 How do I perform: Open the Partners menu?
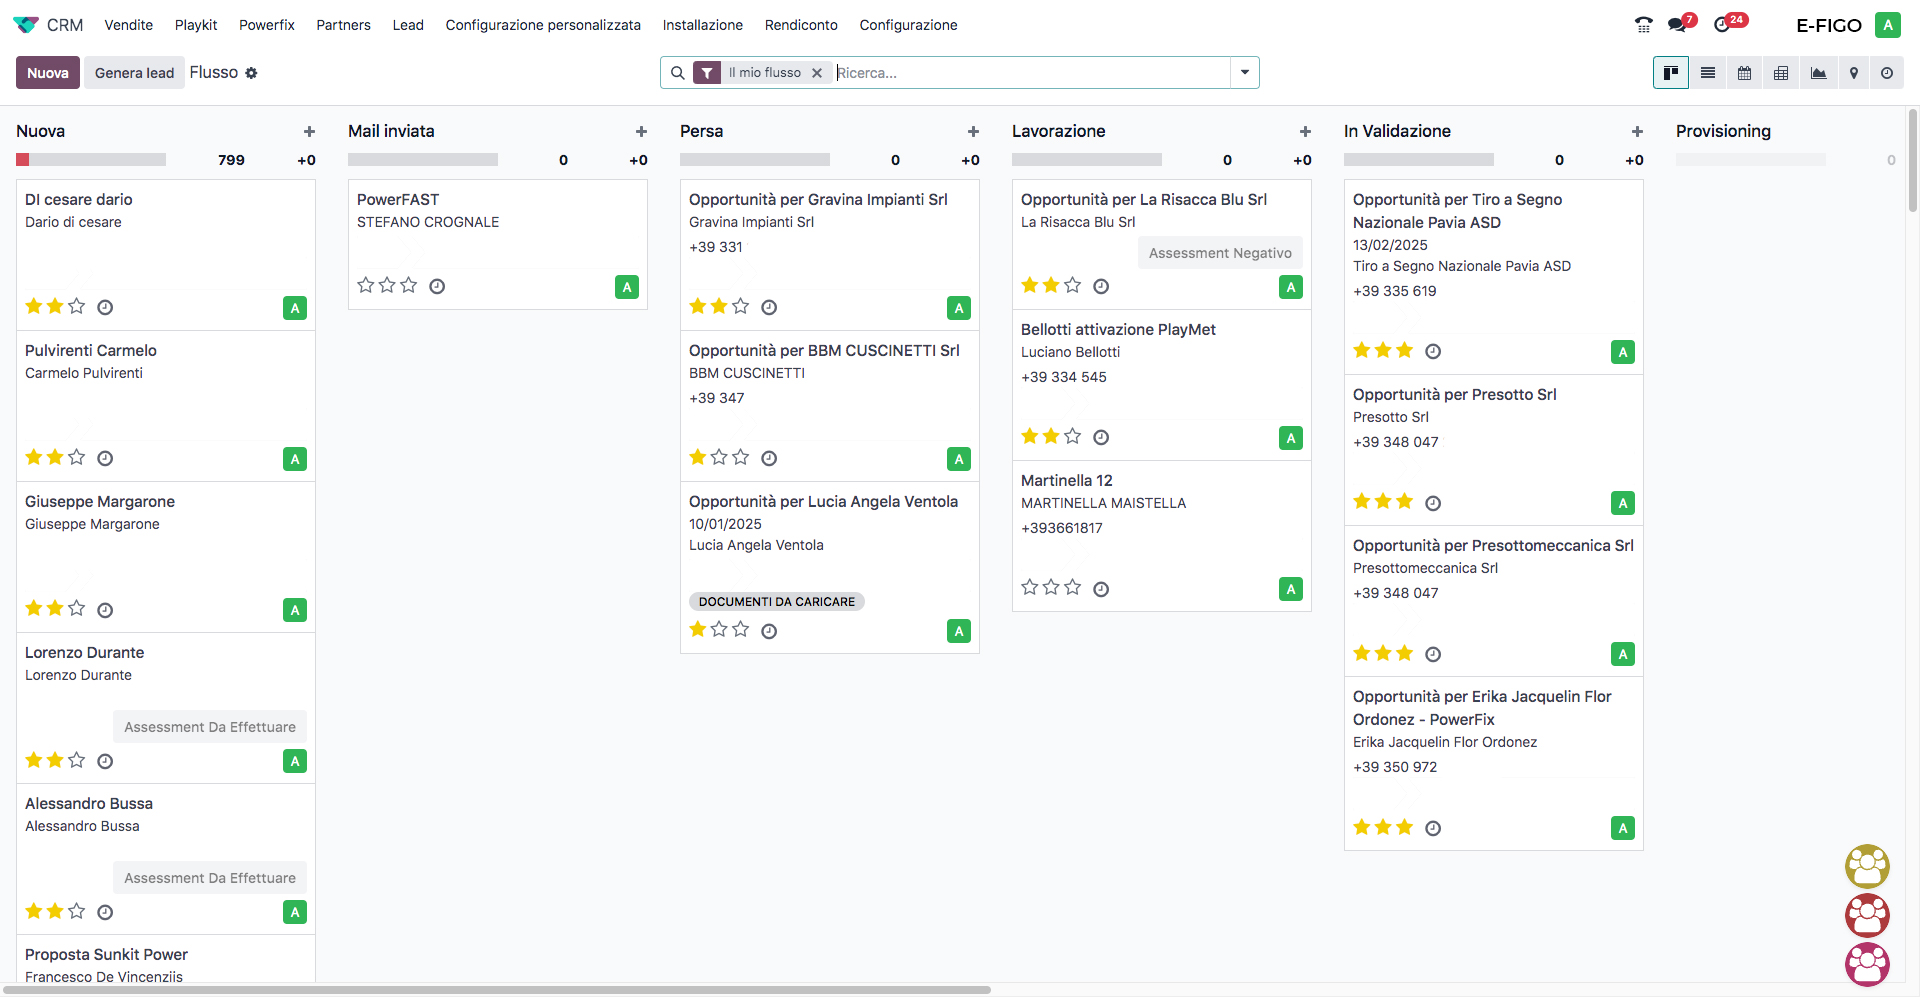coord(343,25)
